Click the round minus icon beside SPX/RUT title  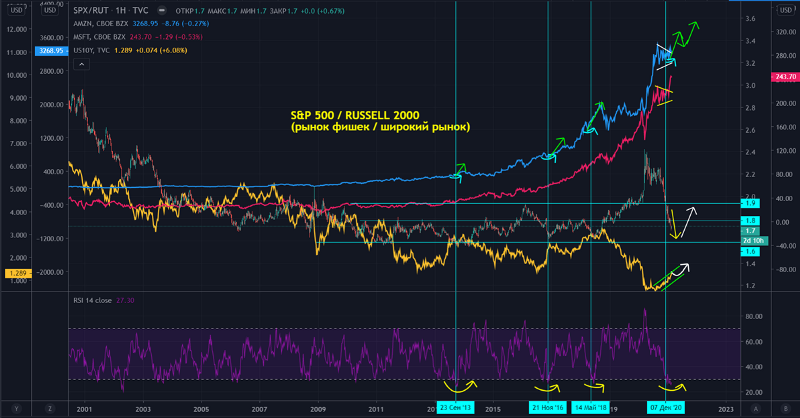click(x=162, y=10)
